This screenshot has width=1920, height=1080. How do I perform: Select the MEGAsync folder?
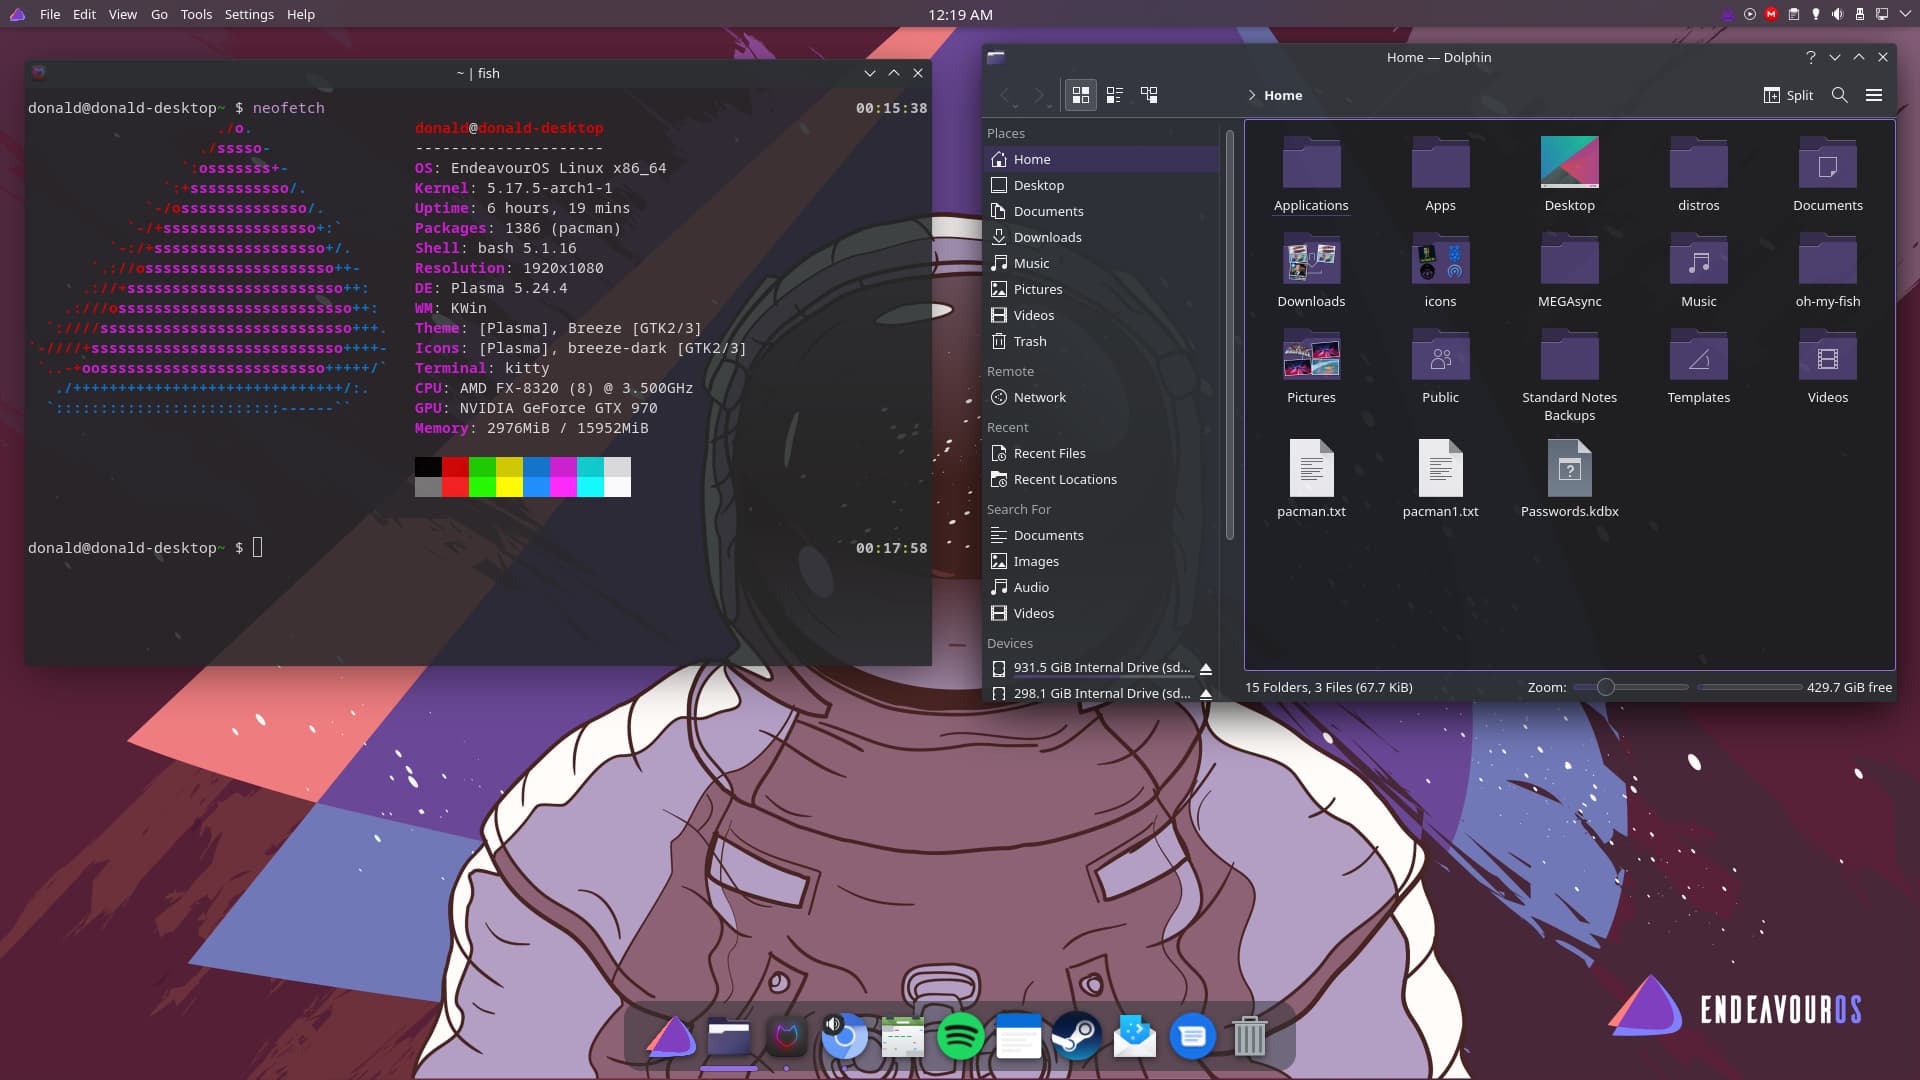[1569, 270]
